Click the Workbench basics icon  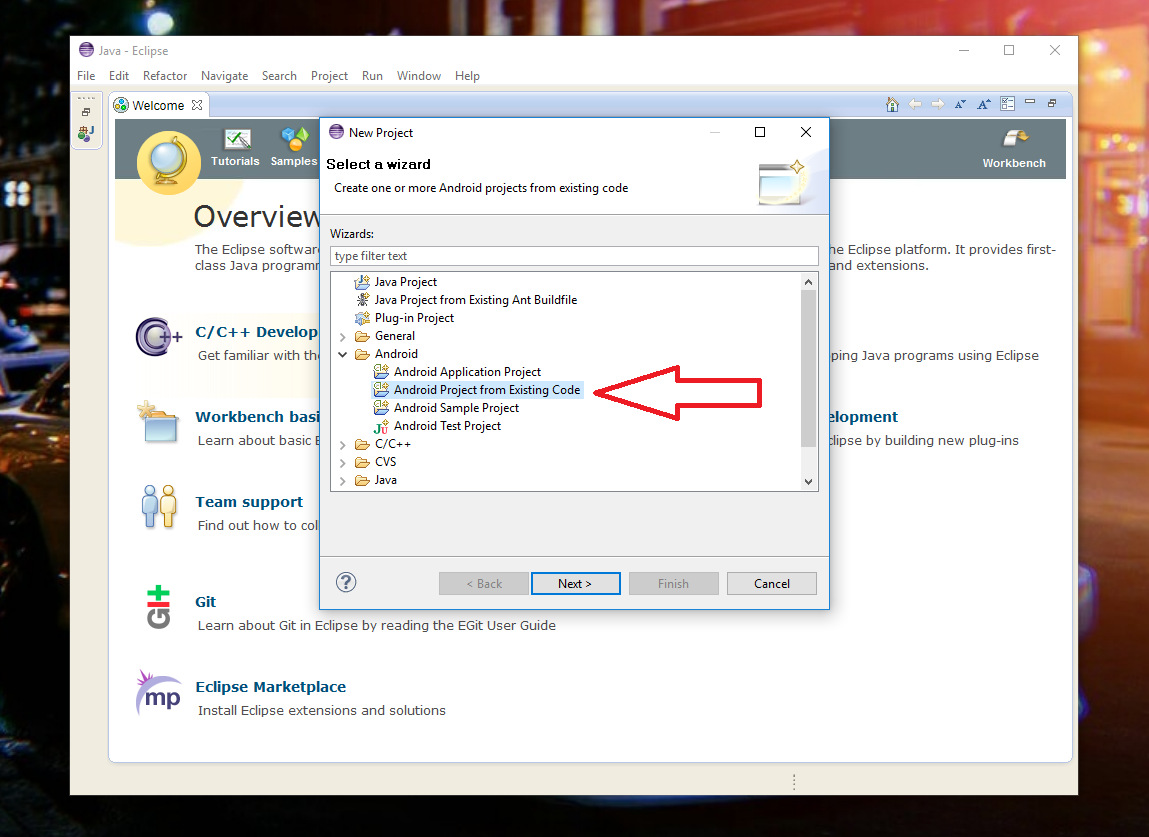(158, 423)
